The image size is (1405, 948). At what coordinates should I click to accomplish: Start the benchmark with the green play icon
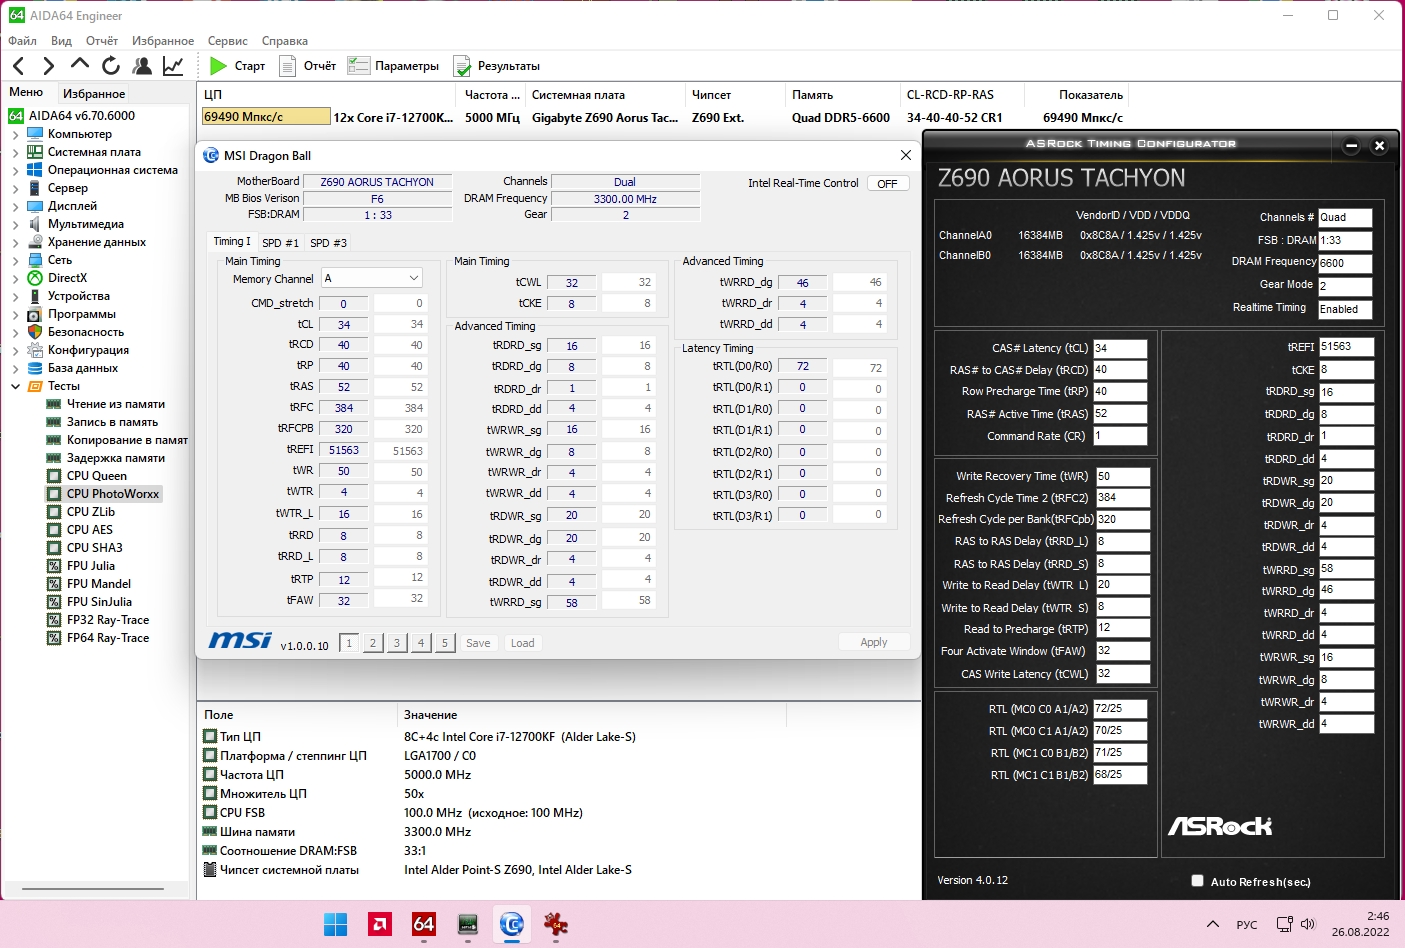point(218,66)
